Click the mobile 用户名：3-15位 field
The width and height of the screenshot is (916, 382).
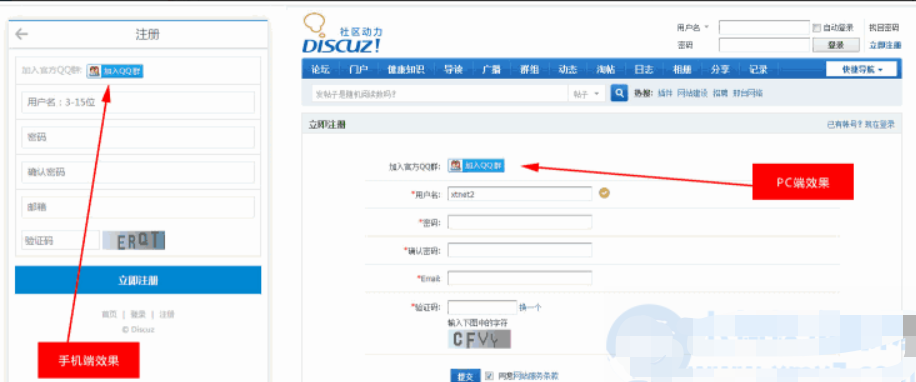pos(138,102)
